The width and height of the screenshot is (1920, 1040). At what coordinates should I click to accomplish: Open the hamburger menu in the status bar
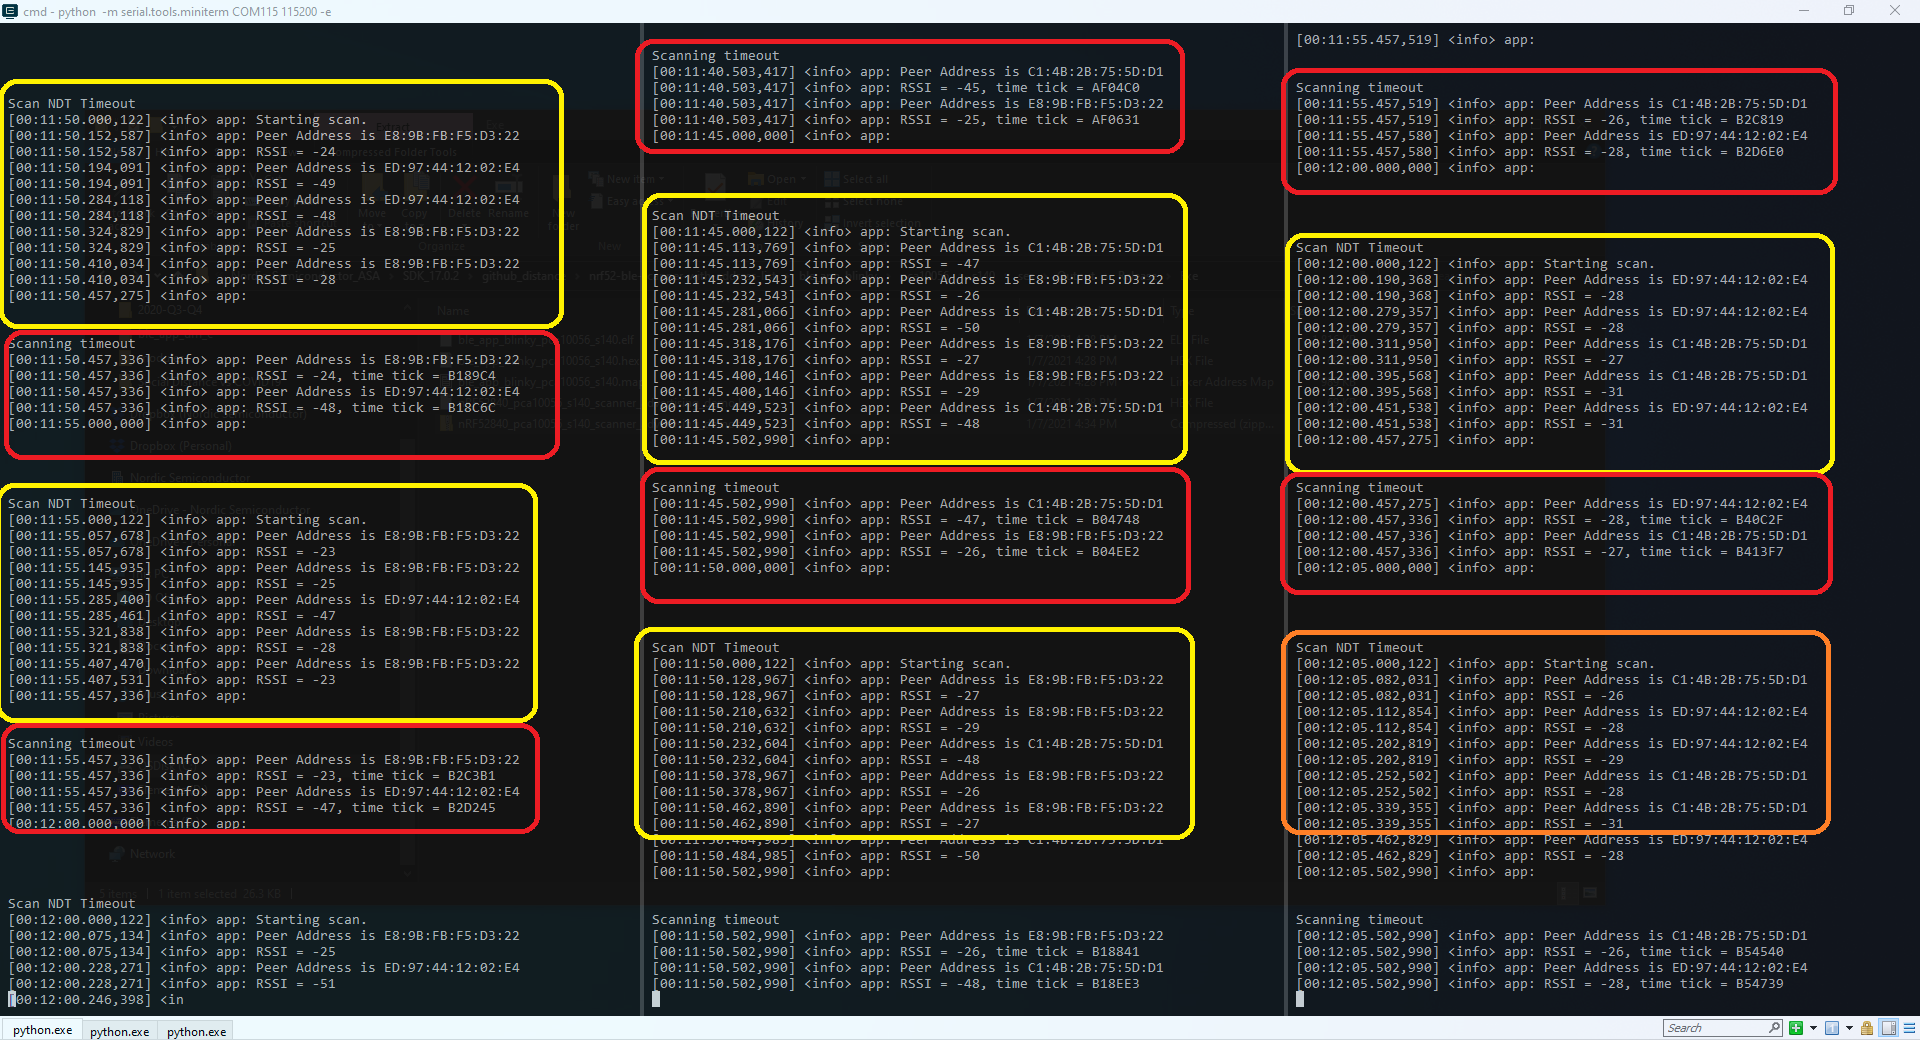[x=1908, y=1028]
